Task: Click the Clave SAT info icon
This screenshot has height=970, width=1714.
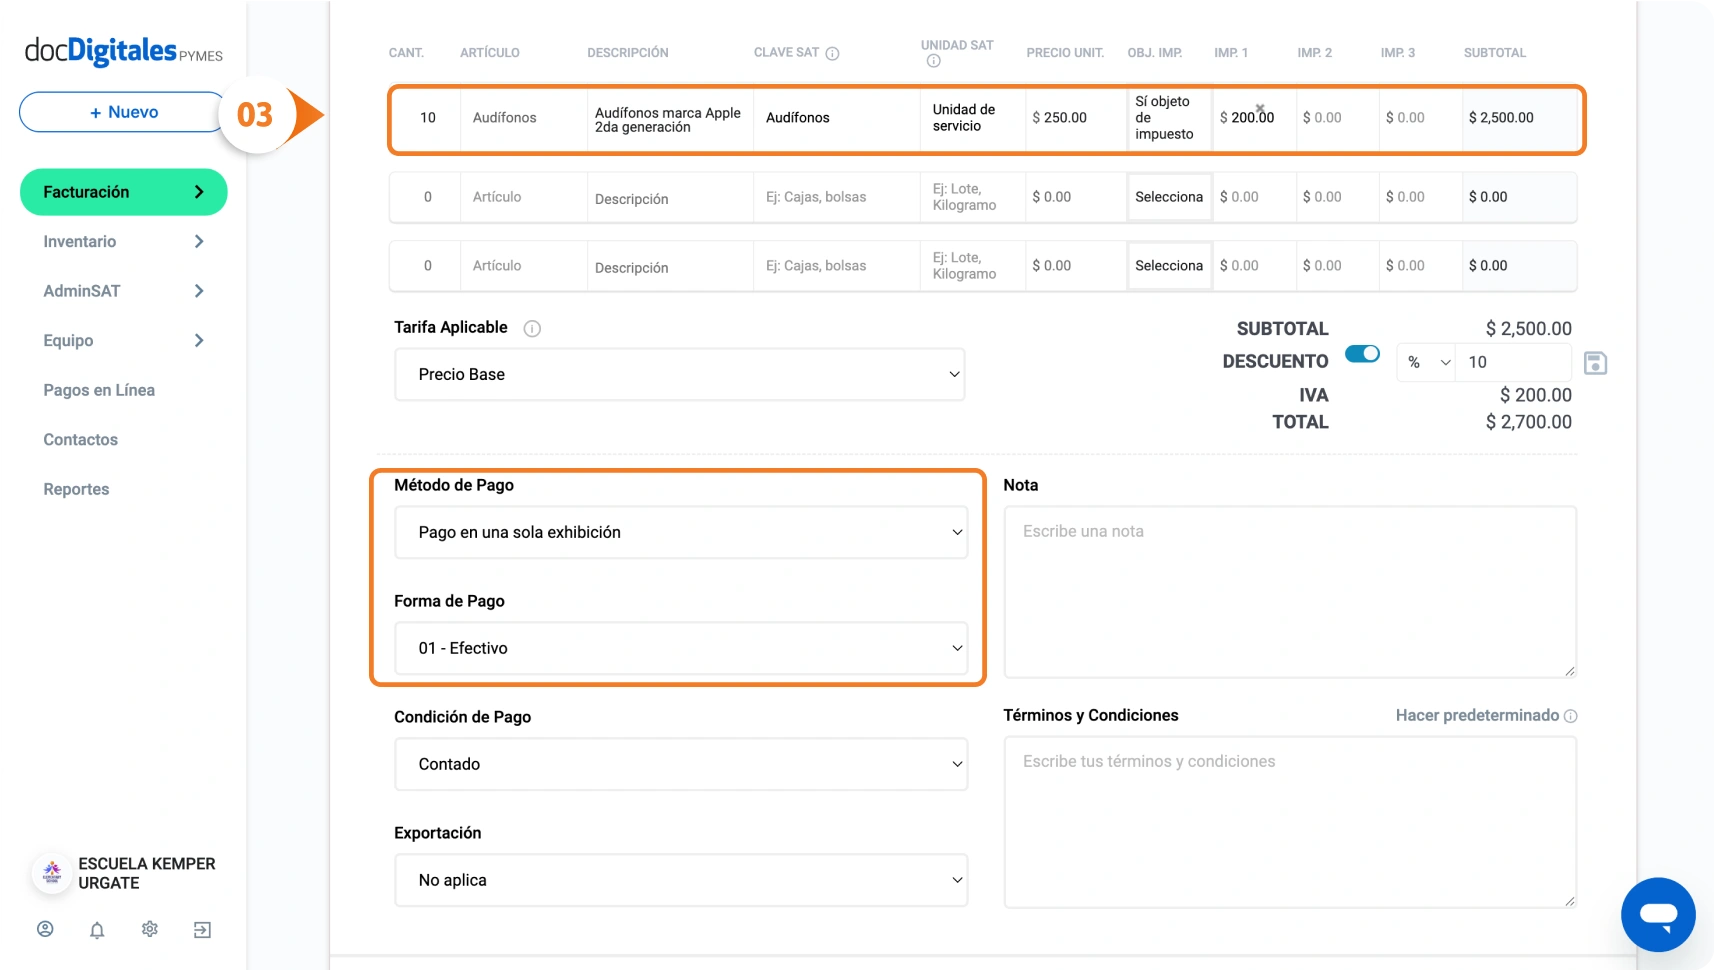Action: pos(832,53)
